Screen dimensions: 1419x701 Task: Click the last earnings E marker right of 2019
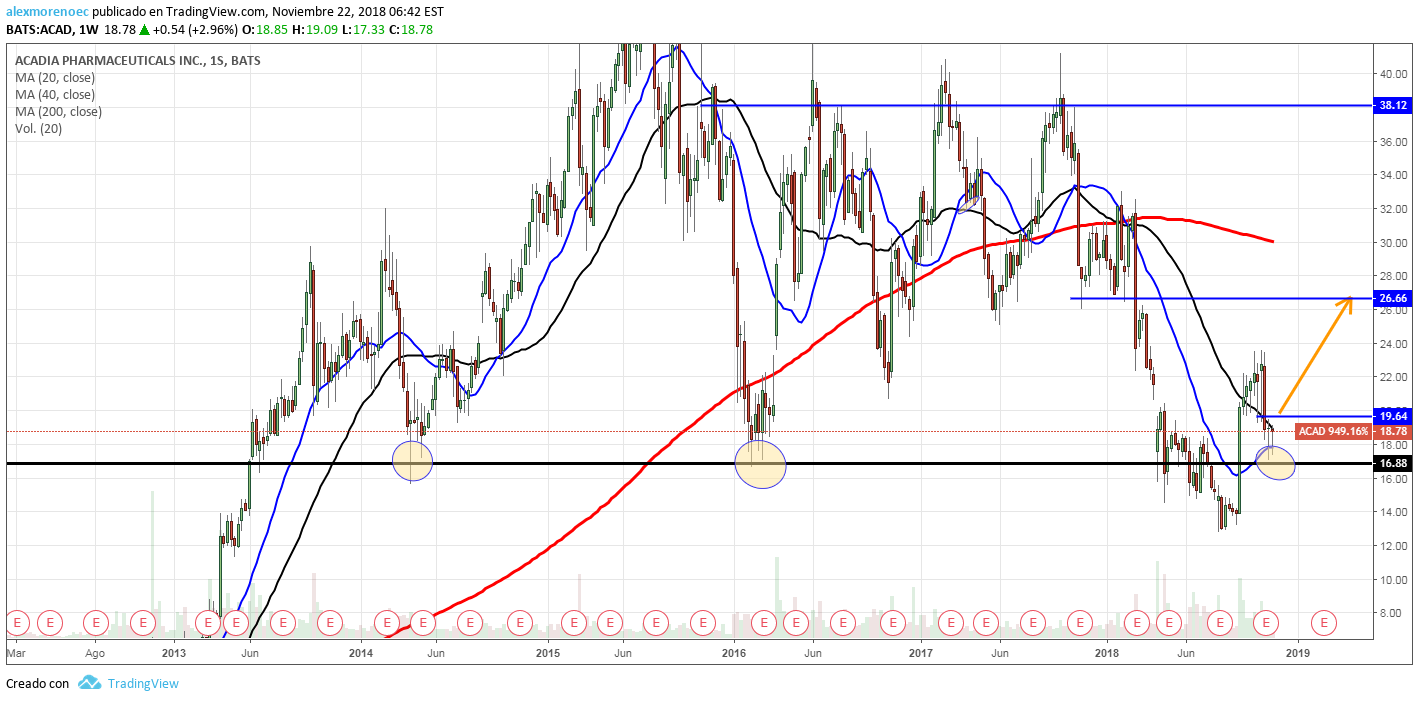coord(1324,622)
